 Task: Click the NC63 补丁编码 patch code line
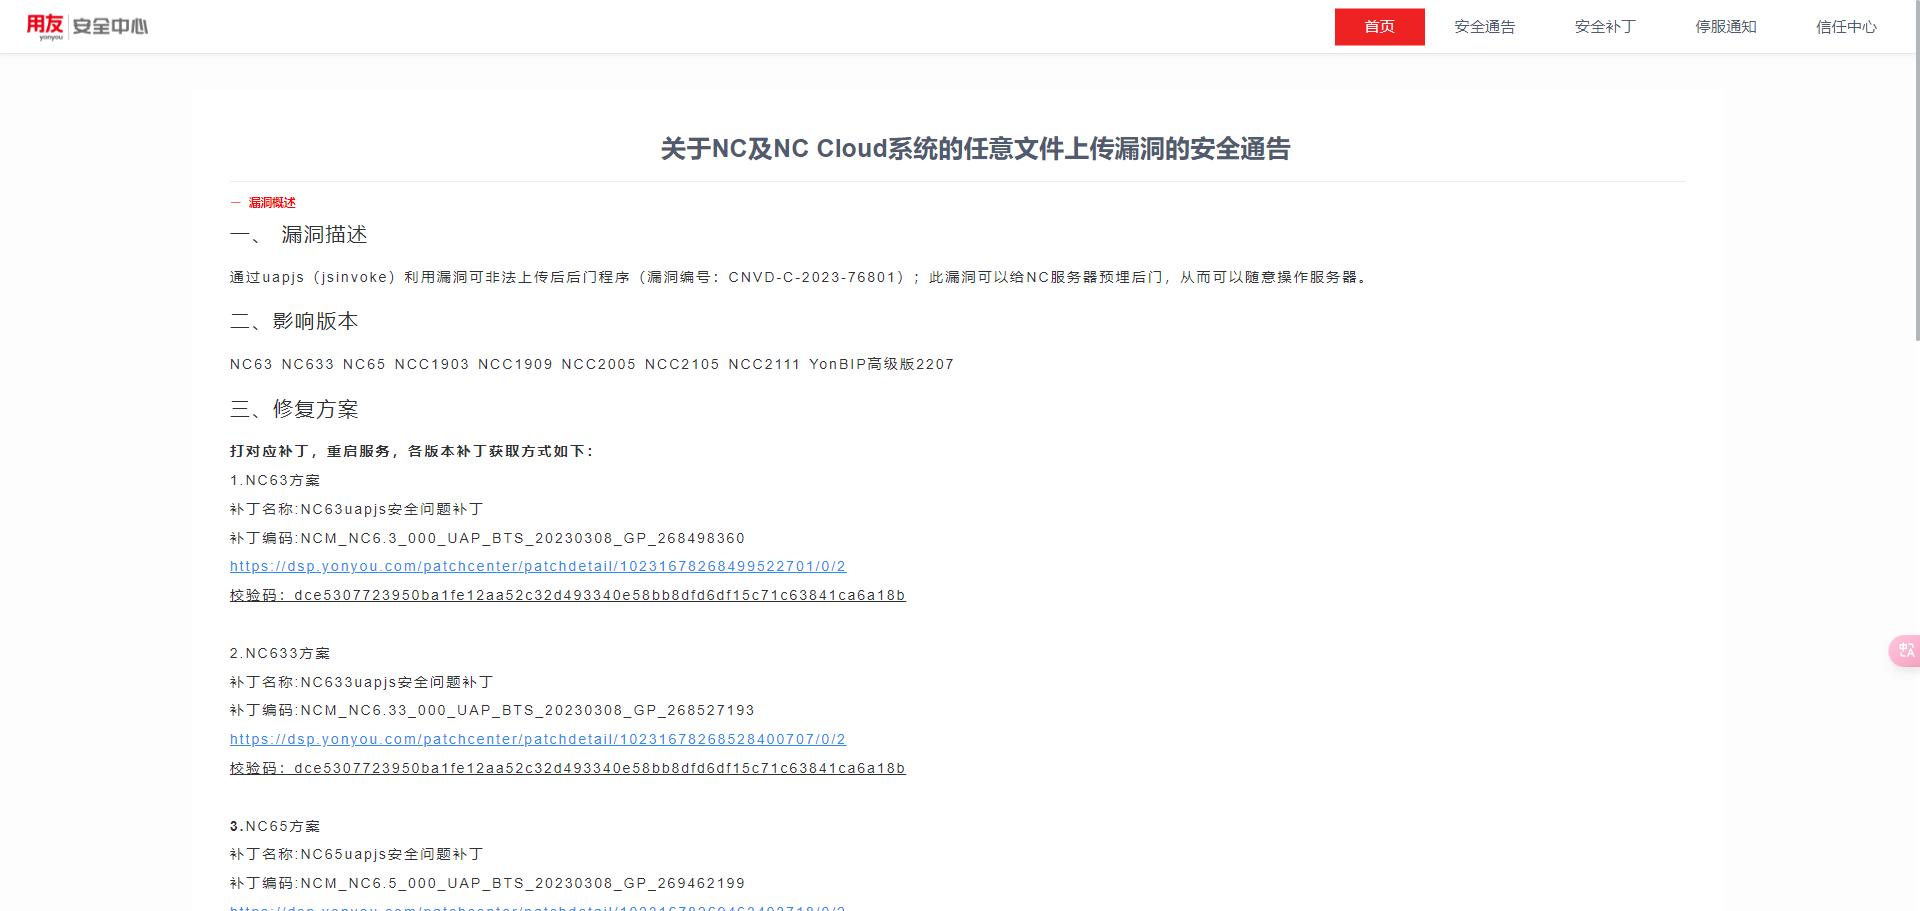click(x=487, y=539)
